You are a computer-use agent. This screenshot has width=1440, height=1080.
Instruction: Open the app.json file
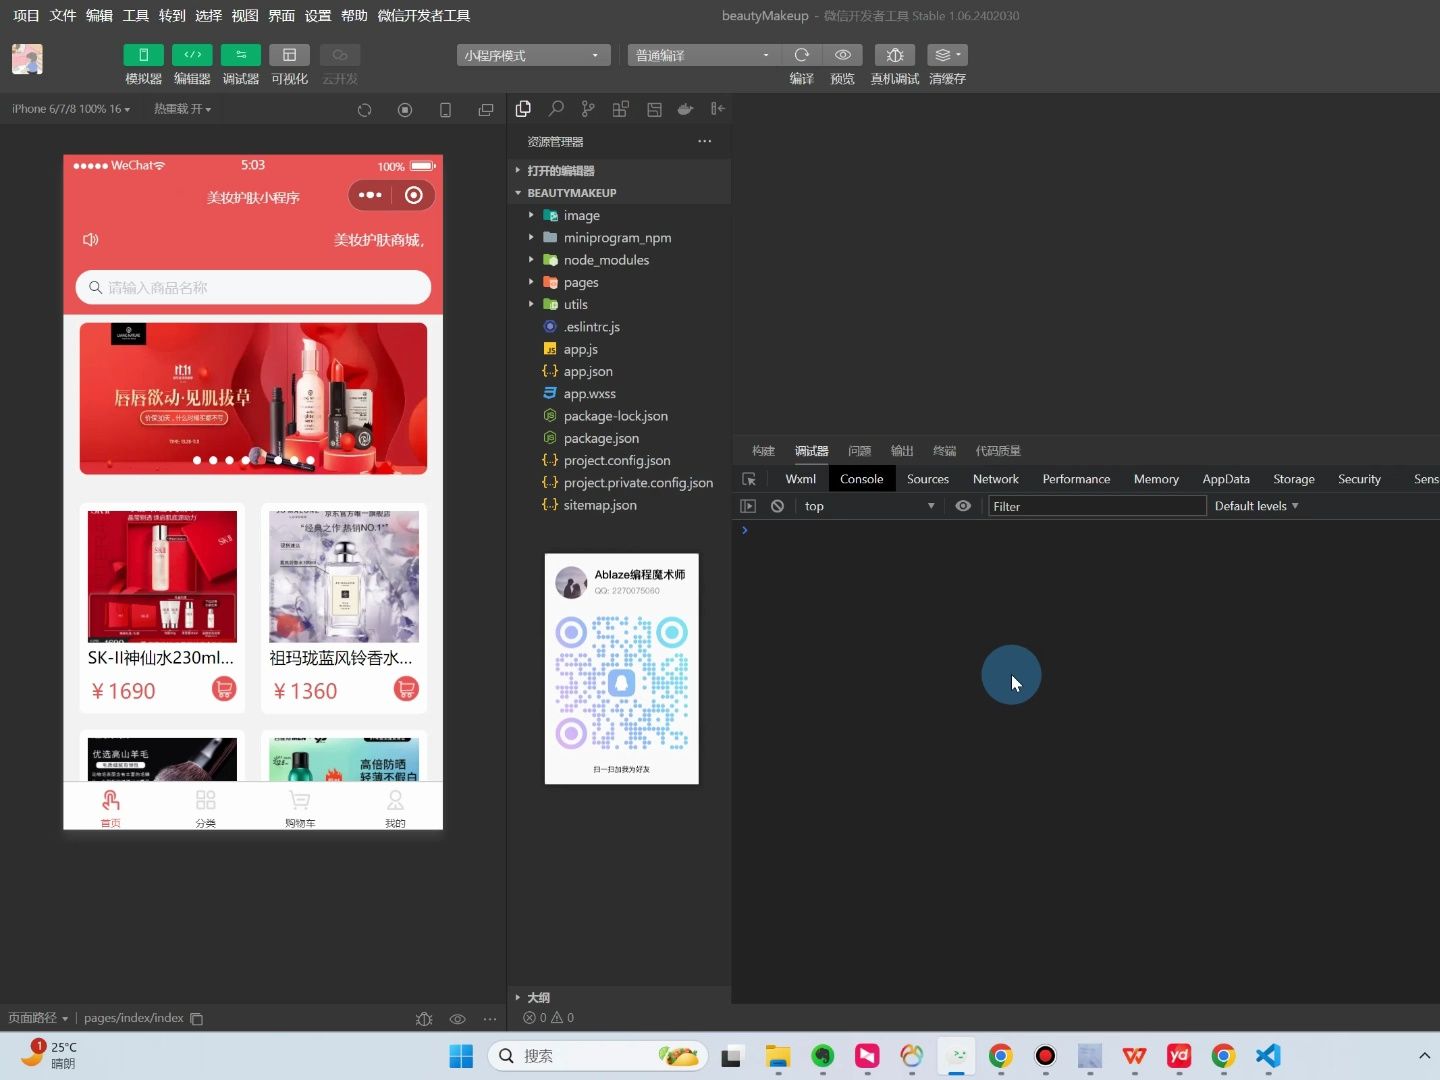point(620,372)
